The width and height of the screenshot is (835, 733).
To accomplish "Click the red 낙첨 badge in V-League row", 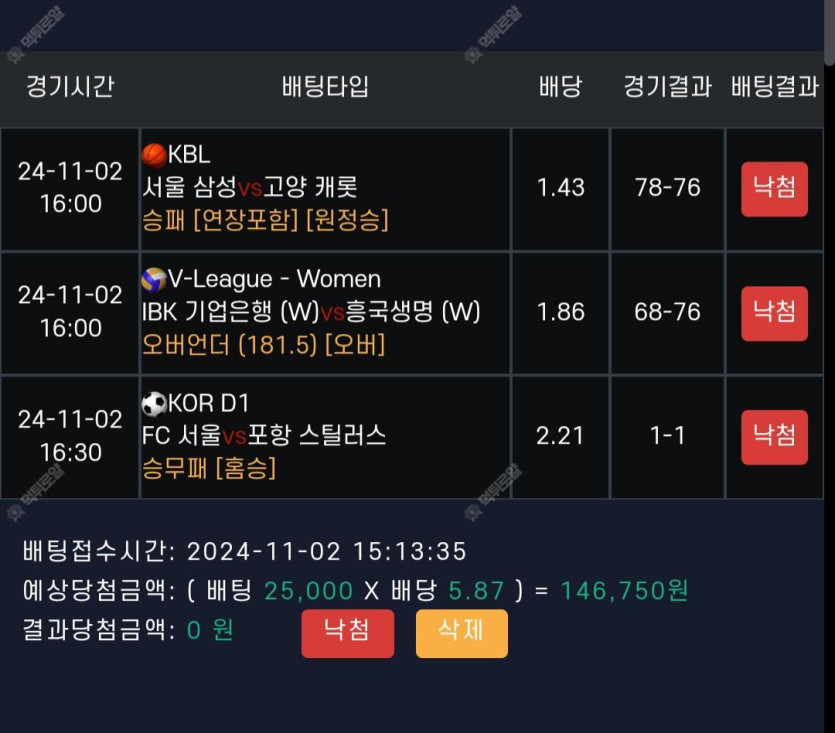I will (774, 313).
